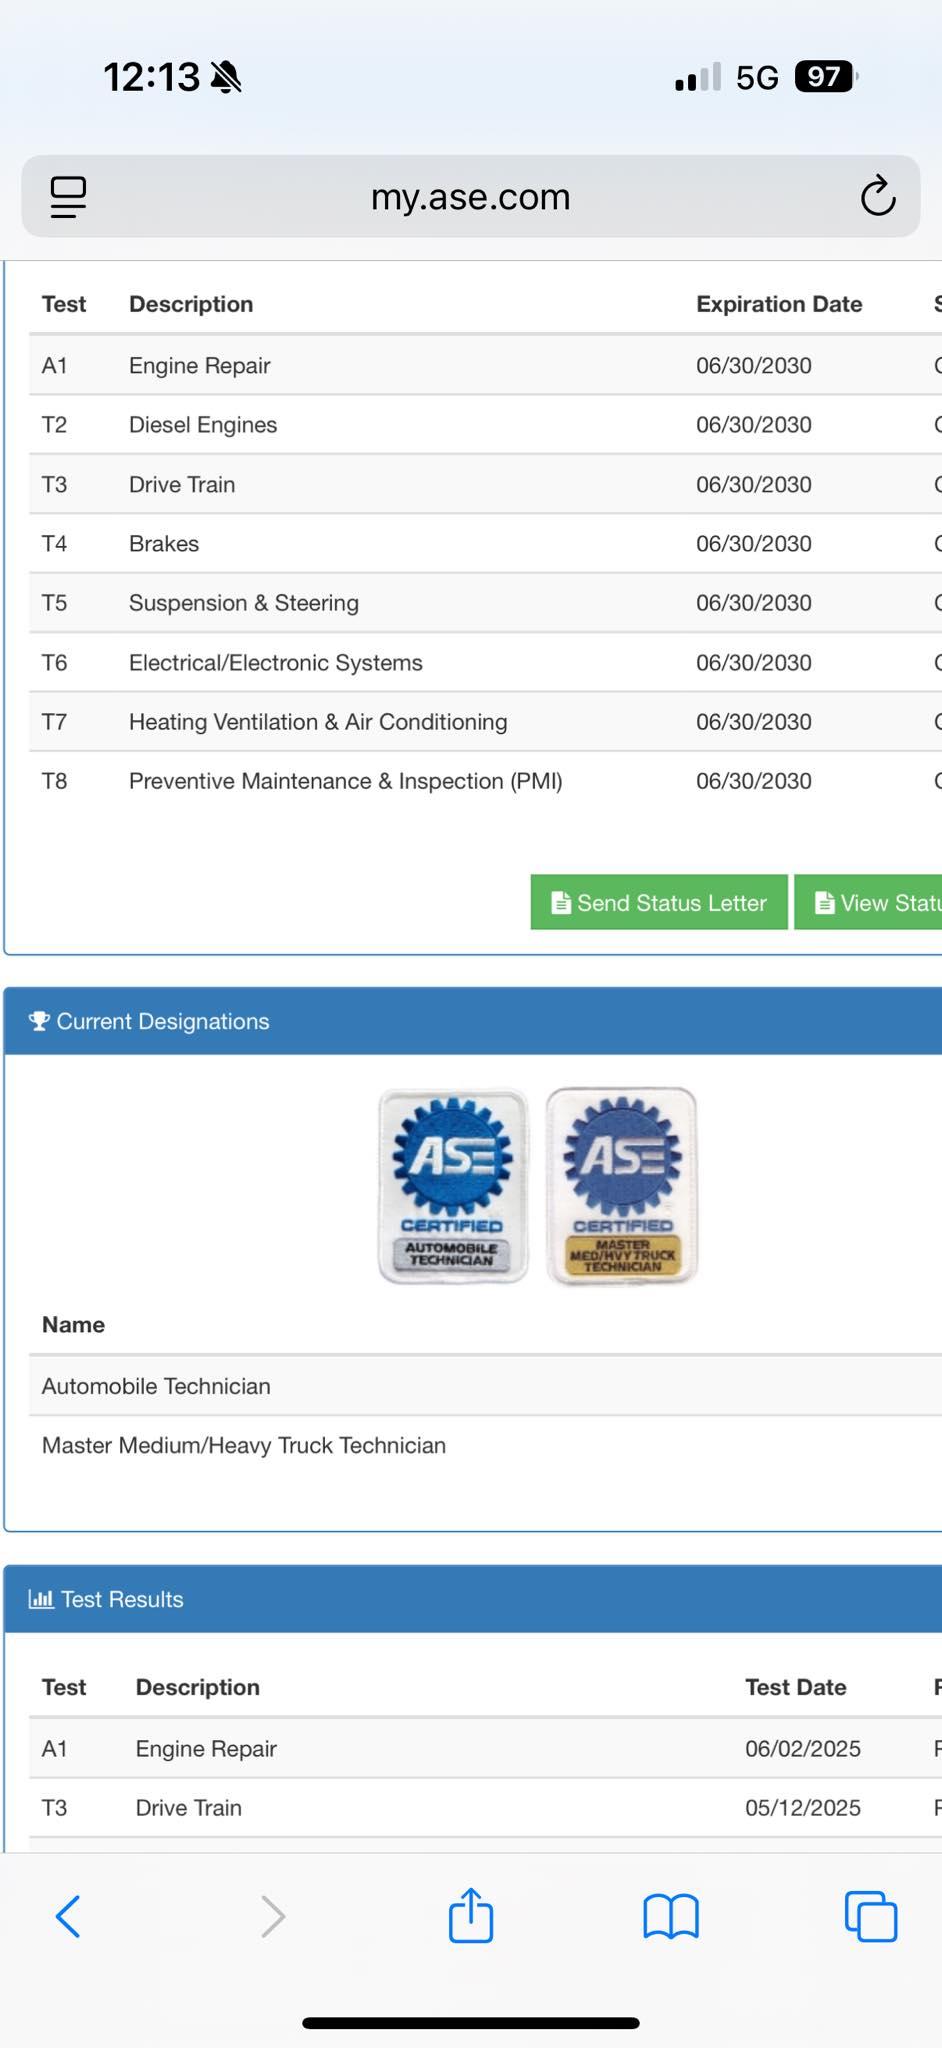942x2048 pixels.
Task: Tap the home indicator bar
Action: (x=471, y=2023)
